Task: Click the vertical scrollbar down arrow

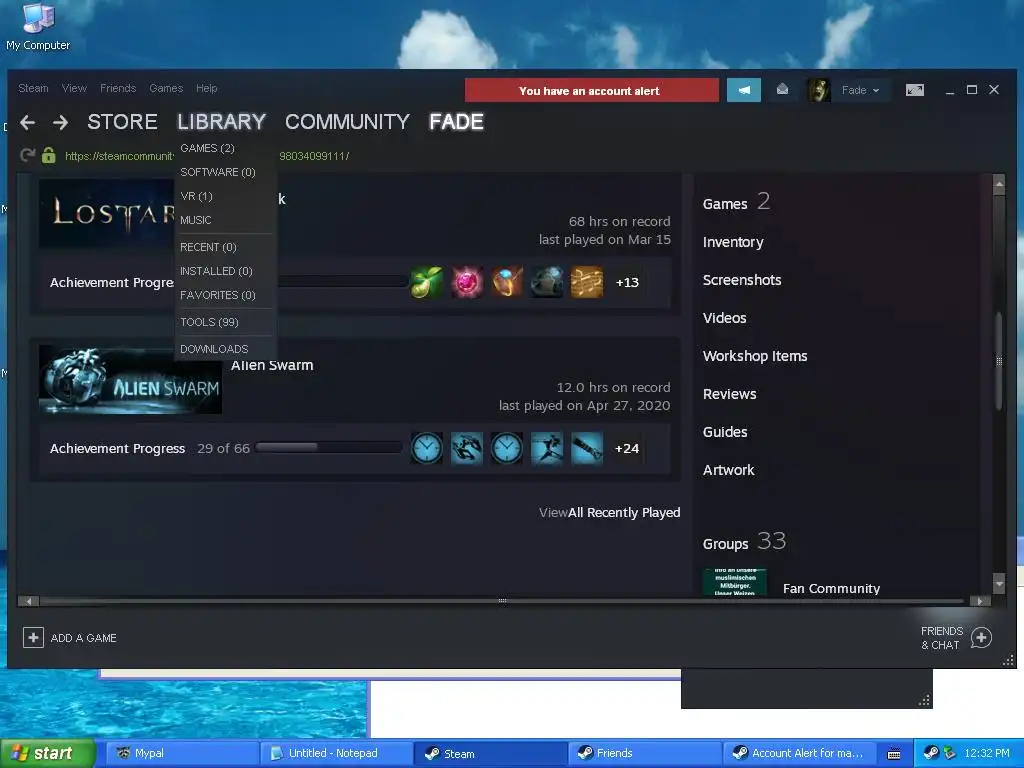Action: click(x=999, y=582)
